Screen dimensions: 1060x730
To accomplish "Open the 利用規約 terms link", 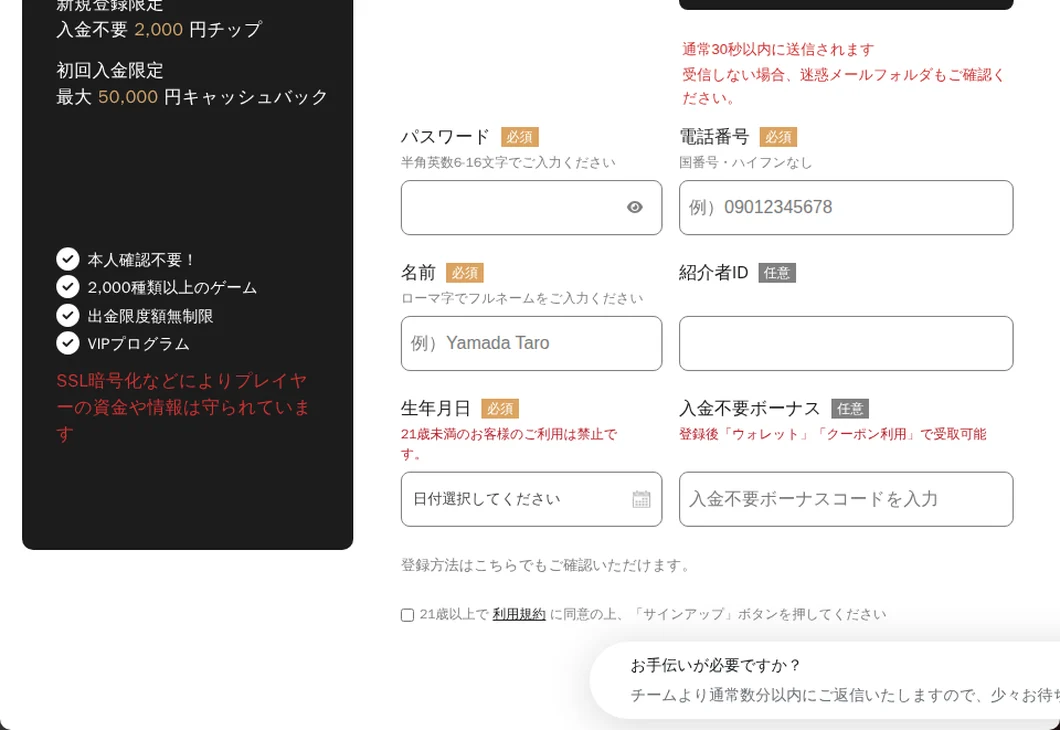I will 519,614.
